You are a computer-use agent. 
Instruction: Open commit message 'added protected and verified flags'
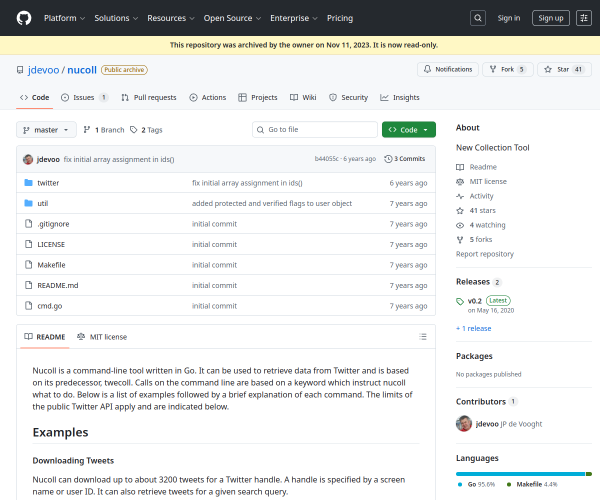(x=272, y=204)
